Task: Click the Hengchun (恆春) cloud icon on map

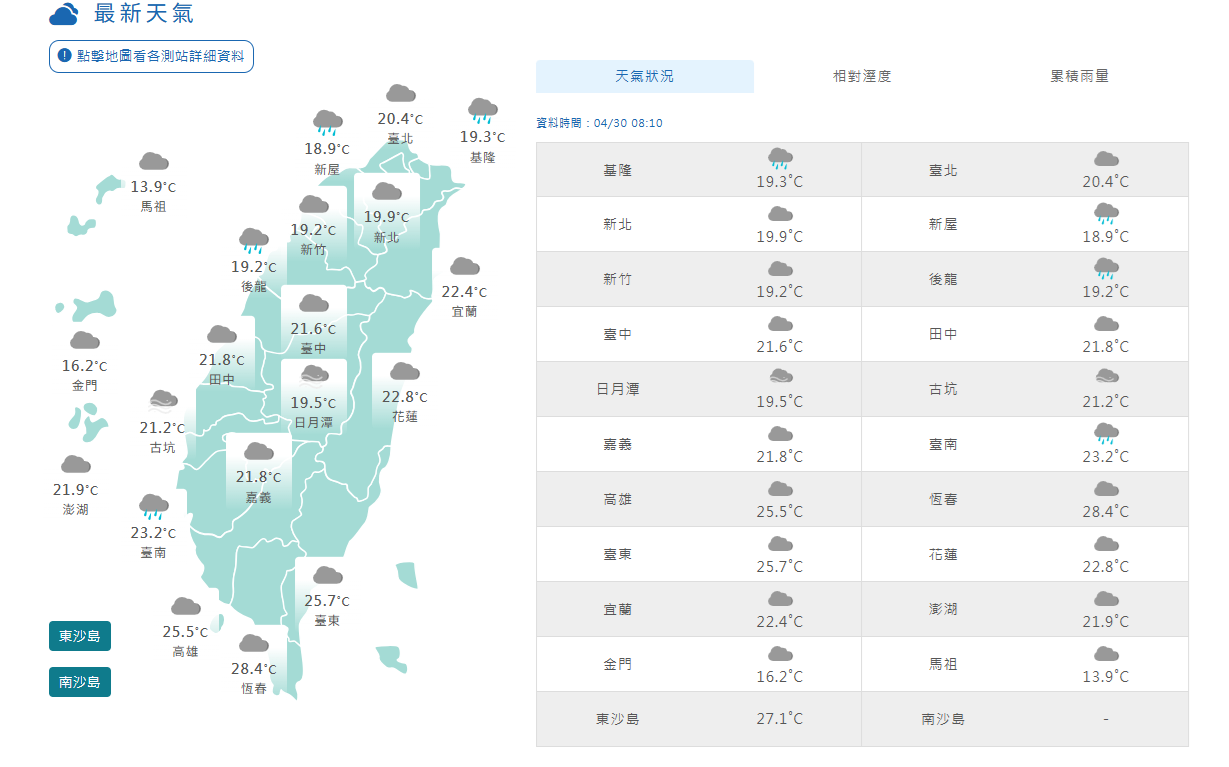Action: 254,644
